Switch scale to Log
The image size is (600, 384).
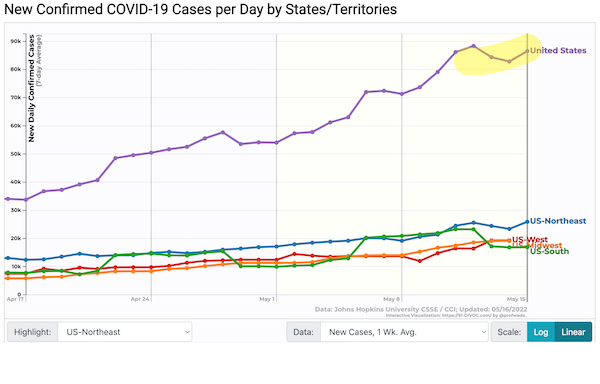point(541,332)
